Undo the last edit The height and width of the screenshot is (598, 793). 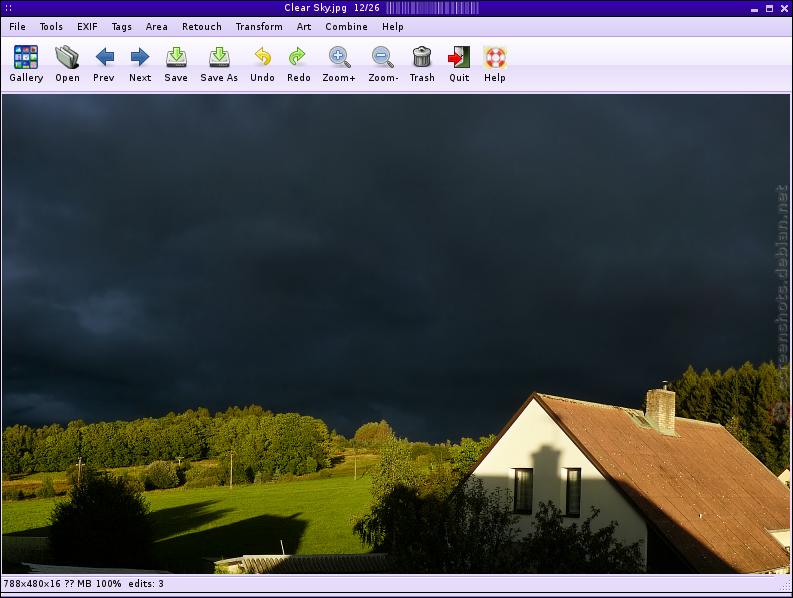[262, 57]
